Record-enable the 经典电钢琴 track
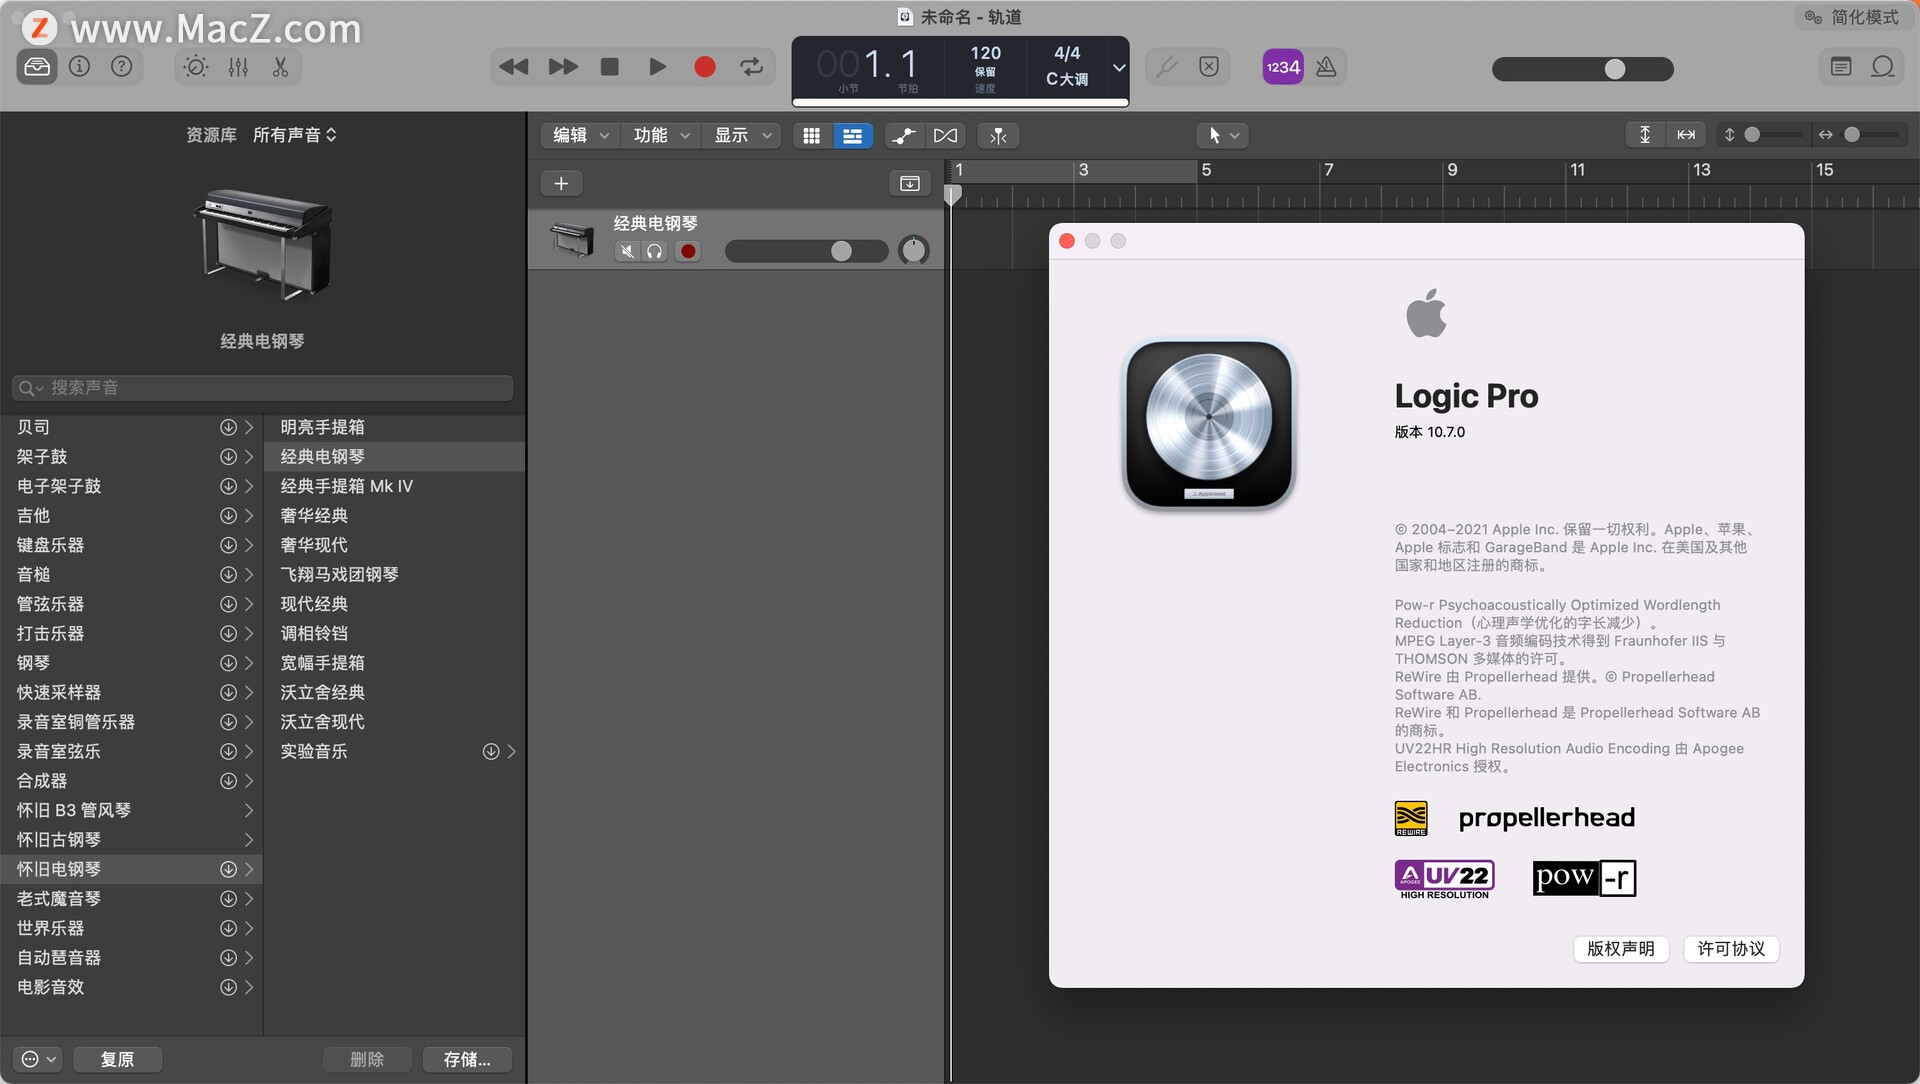The height and width of the screenshot is (1084, 1920). (688, 251)
